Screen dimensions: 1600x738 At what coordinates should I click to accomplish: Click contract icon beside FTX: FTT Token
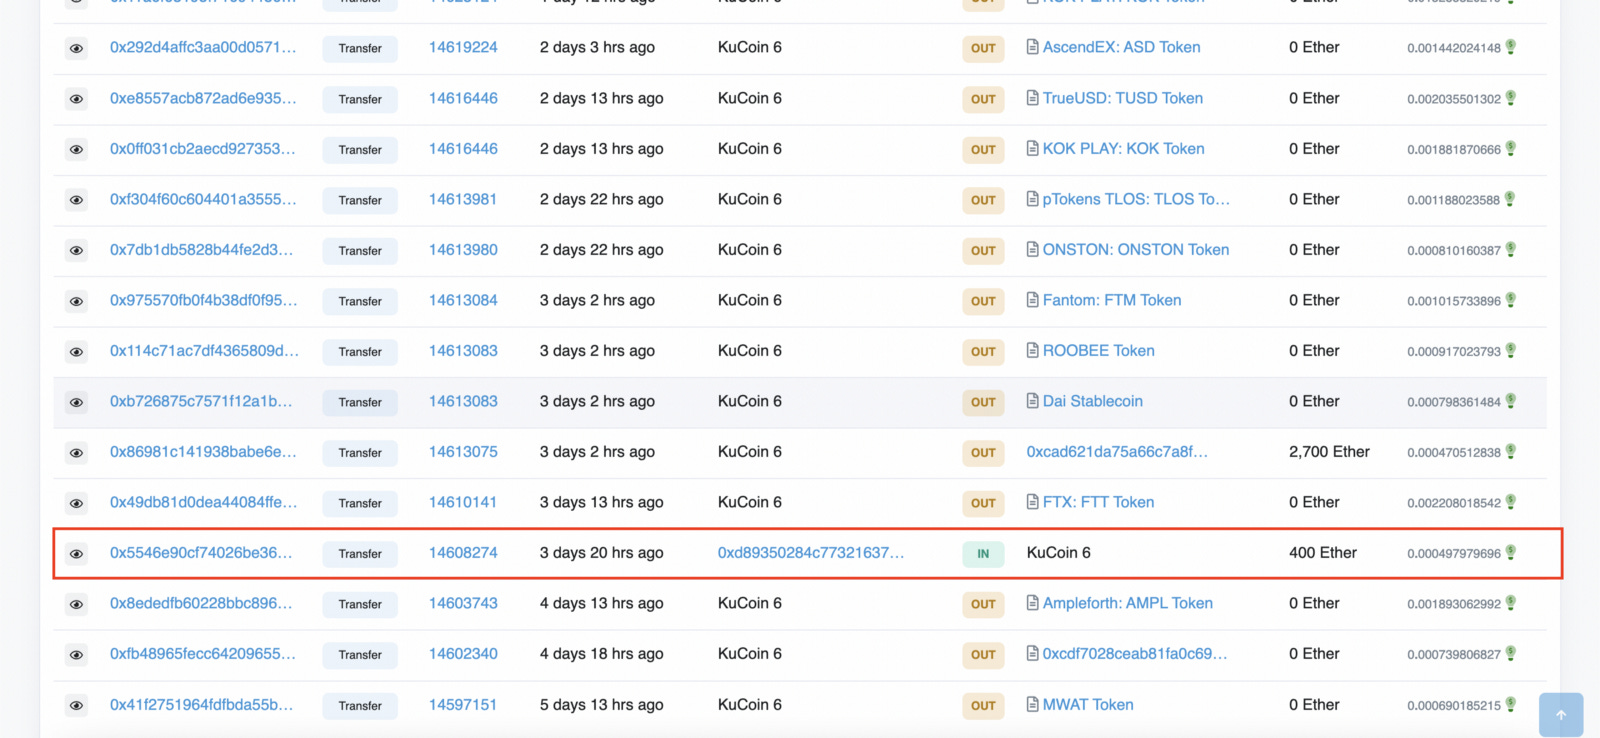coord(1032,502)
